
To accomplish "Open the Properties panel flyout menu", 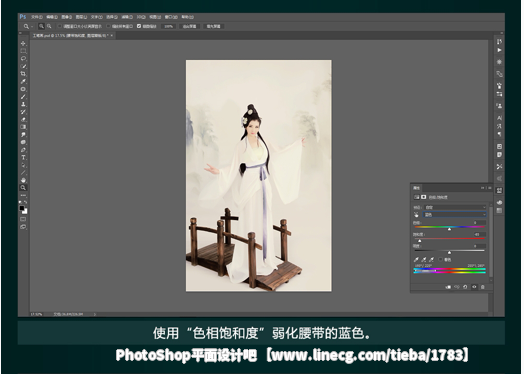I will 489,188.
